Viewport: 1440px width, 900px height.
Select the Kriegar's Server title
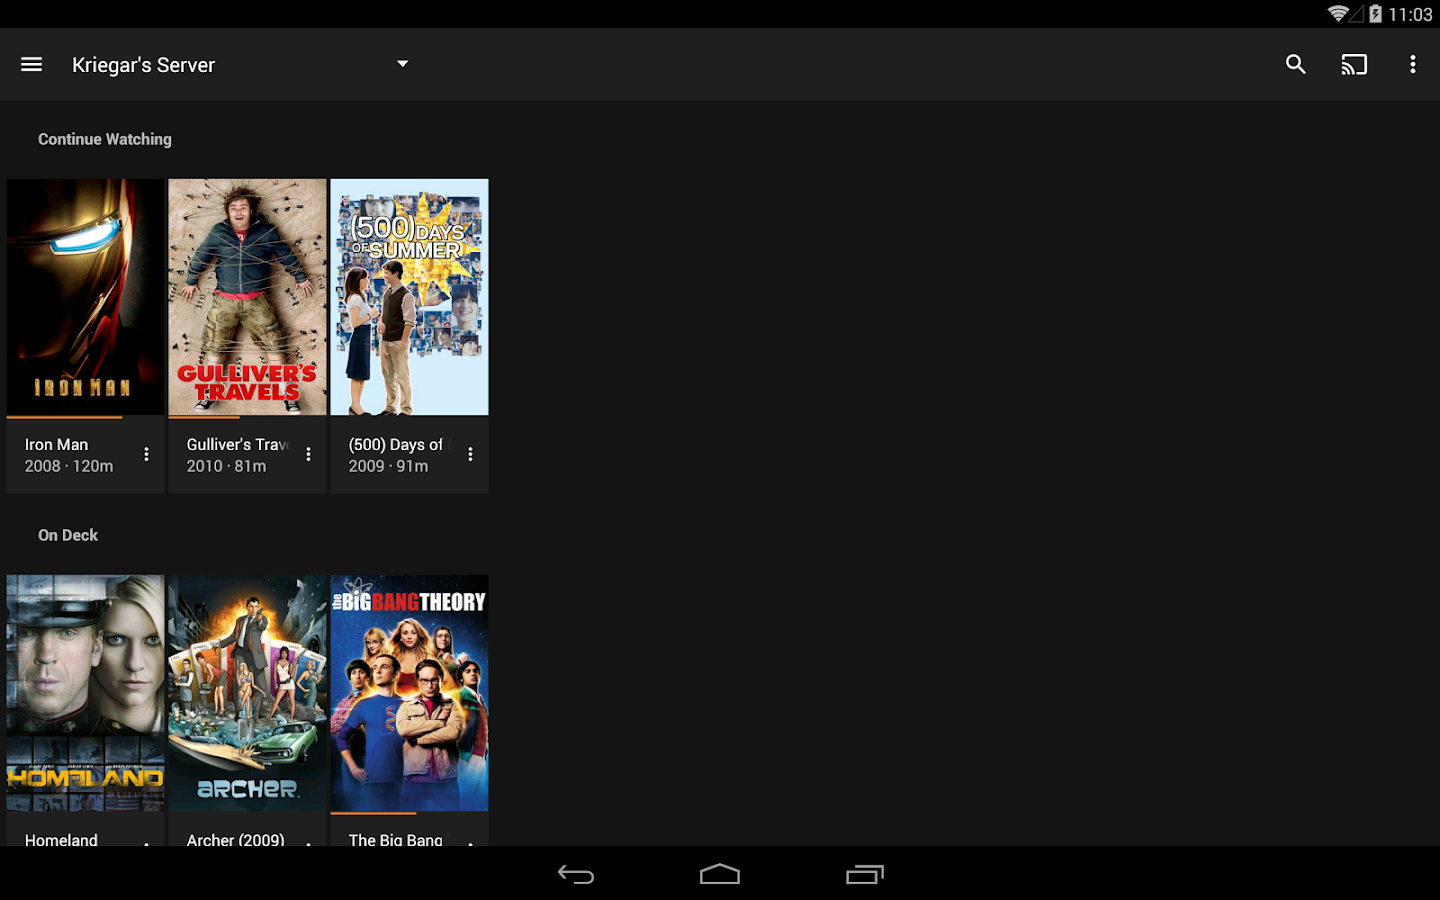click(143, 65)
